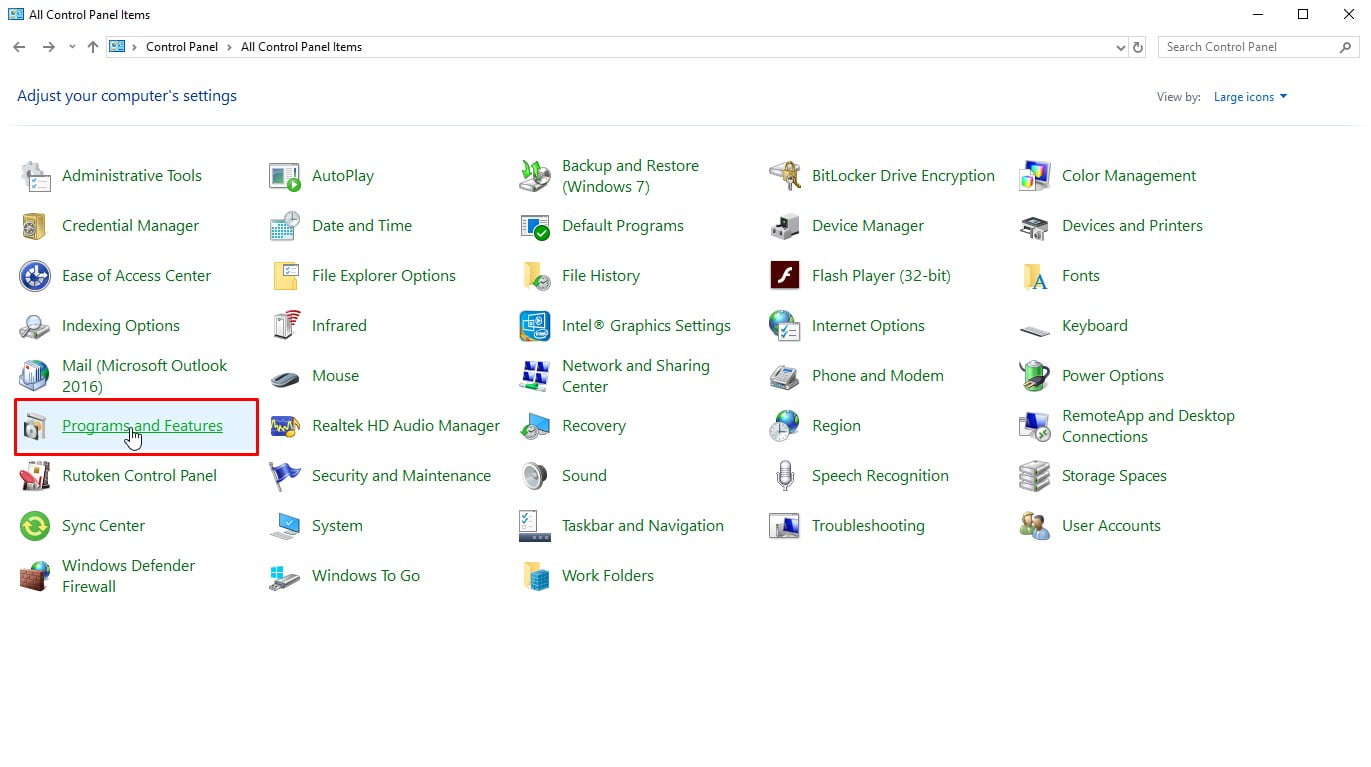This screenshot has height=767, width=1371.
Task: Open Taskbar and Navigation link
Action: pos(643,526)
